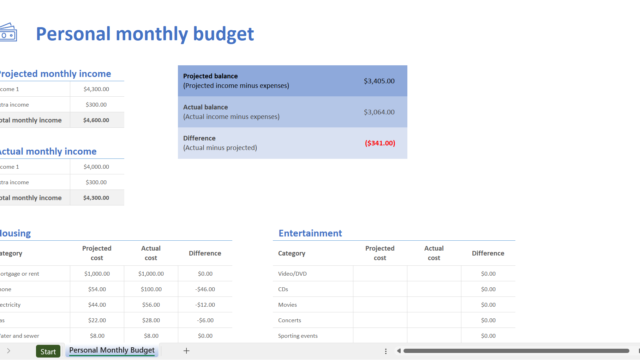Select Housing Projected cost column header
Image resolution: width=640 pixels, height=360 pixels.
pyautogui.click(x=97, y=253)
